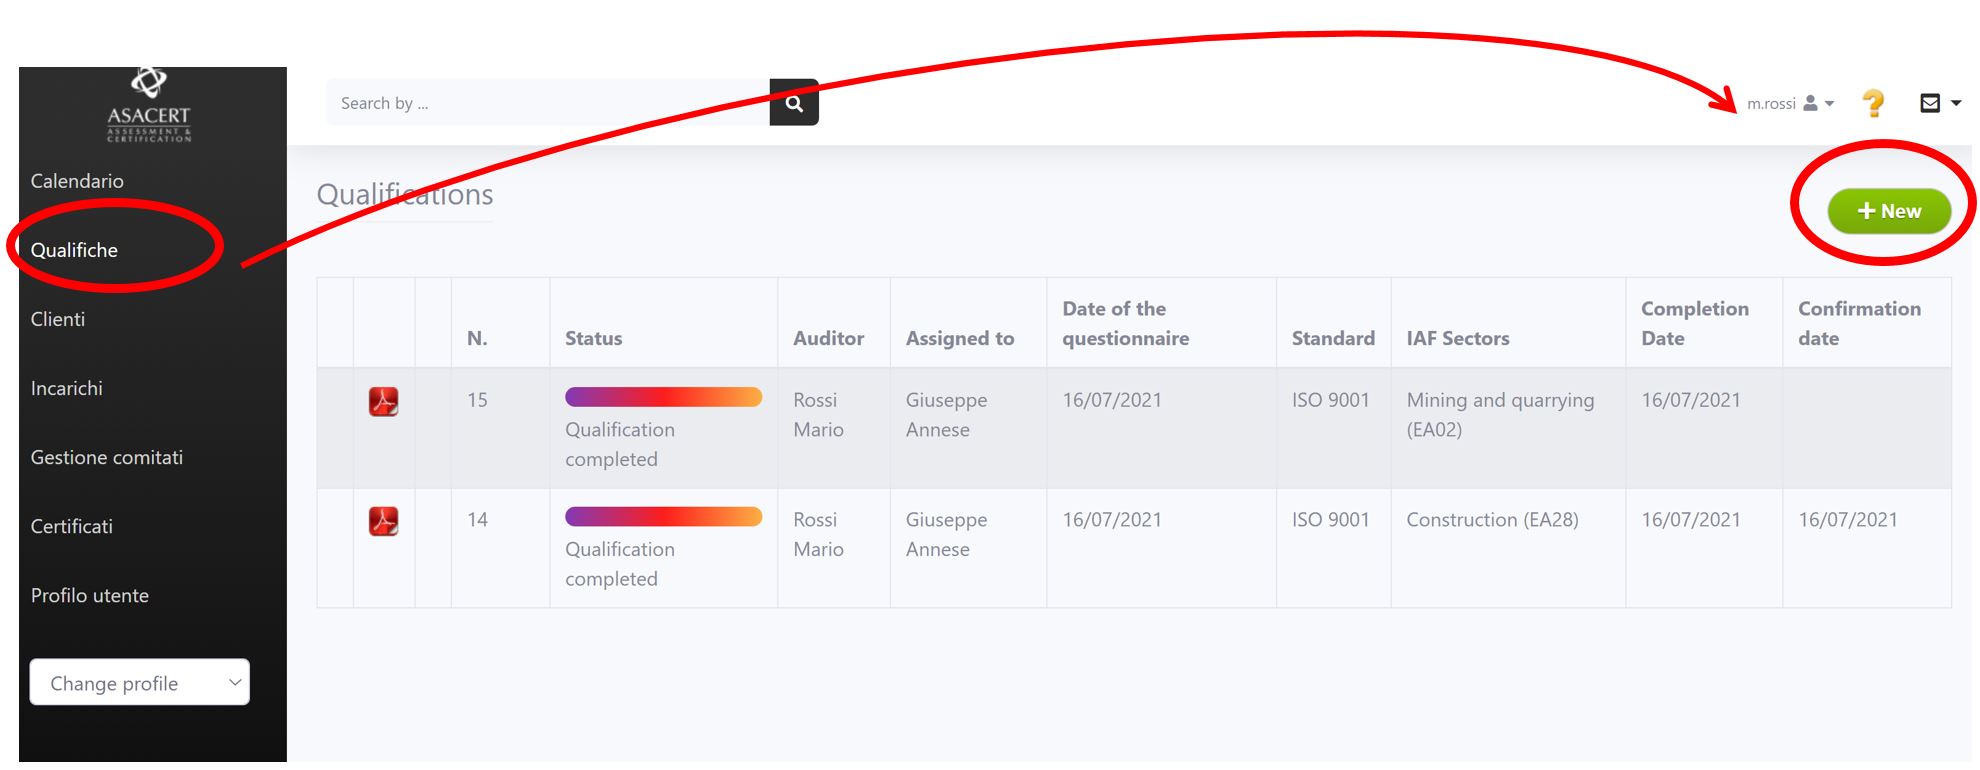Open Incarichi in the sidebar

67,388
